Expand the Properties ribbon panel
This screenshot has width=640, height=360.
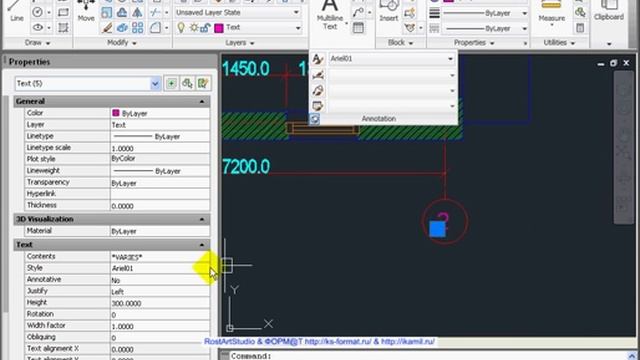(474, 43)
